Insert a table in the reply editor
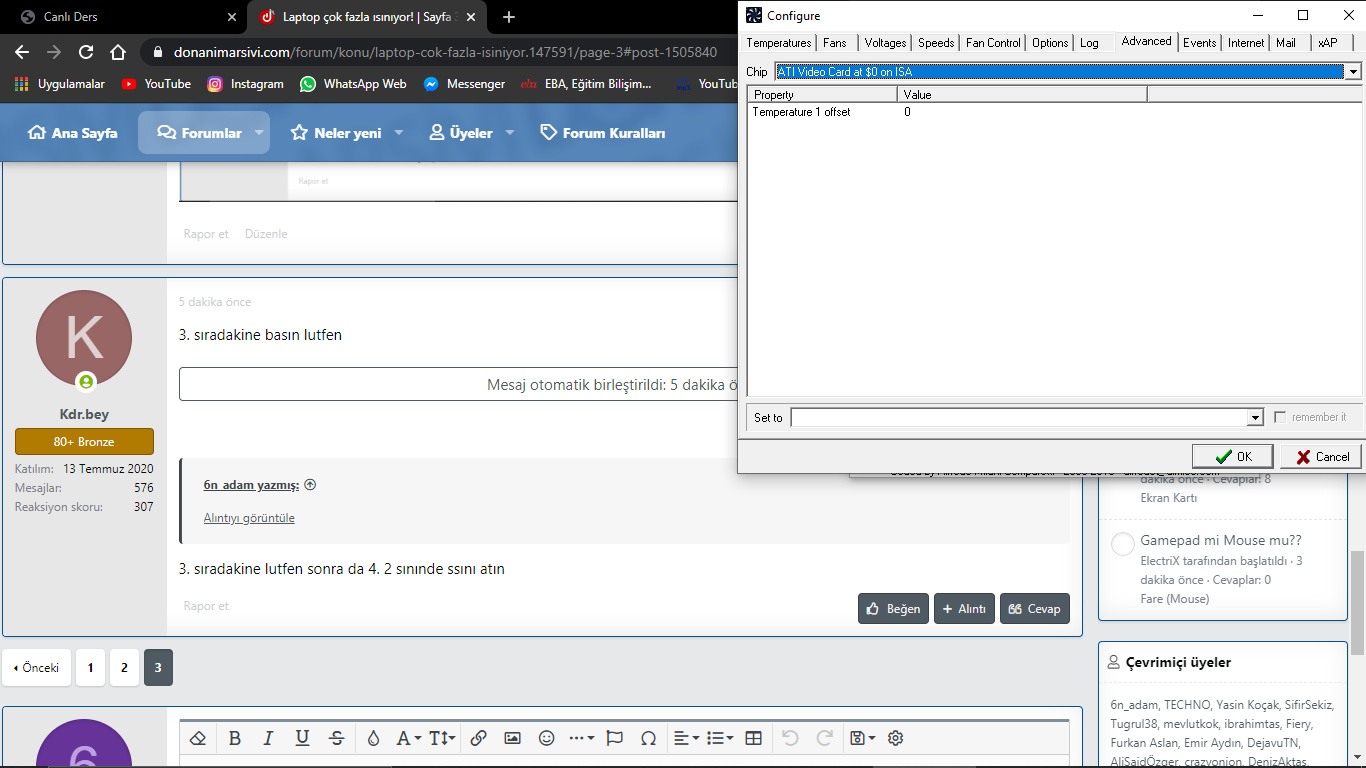 [754, 738]
